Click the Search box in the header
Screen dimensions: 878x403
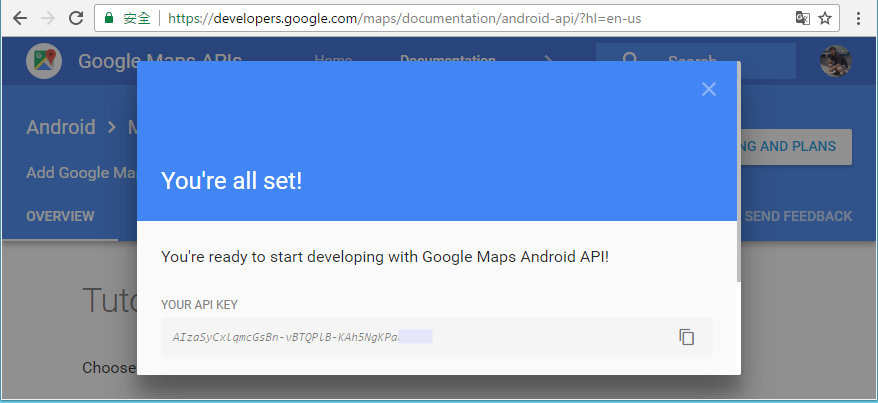coord(695,60)
